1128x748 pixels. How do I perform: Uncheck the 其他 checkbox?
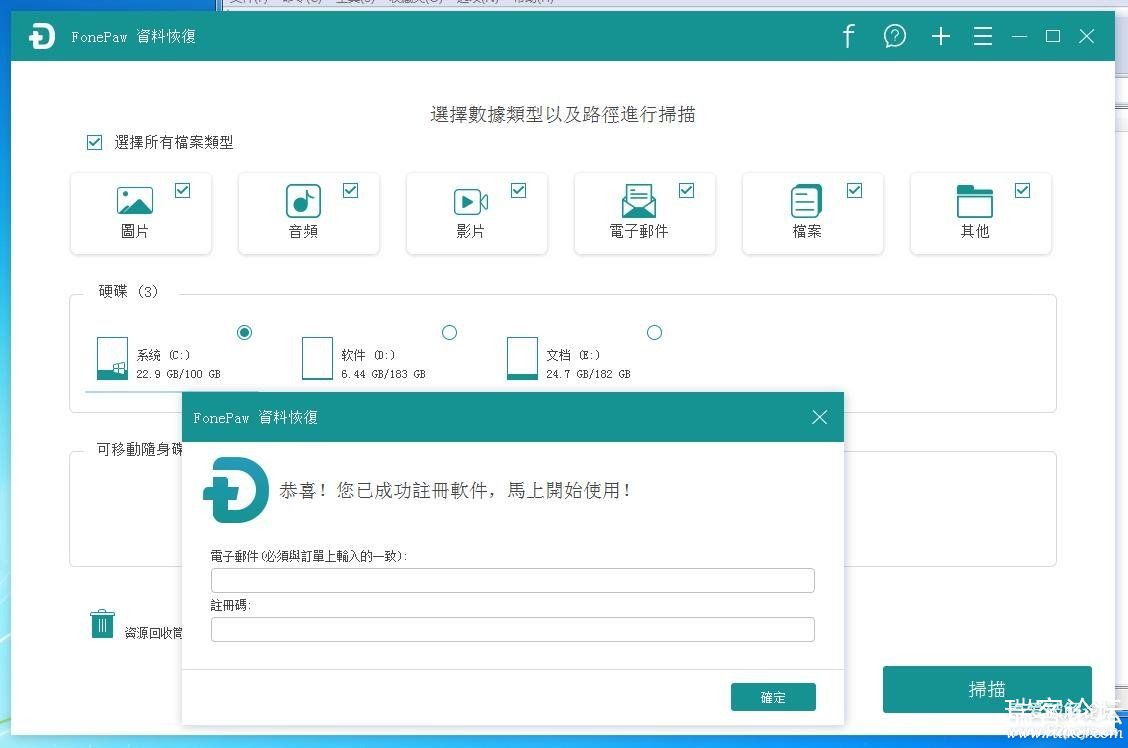click(1022, 191)
